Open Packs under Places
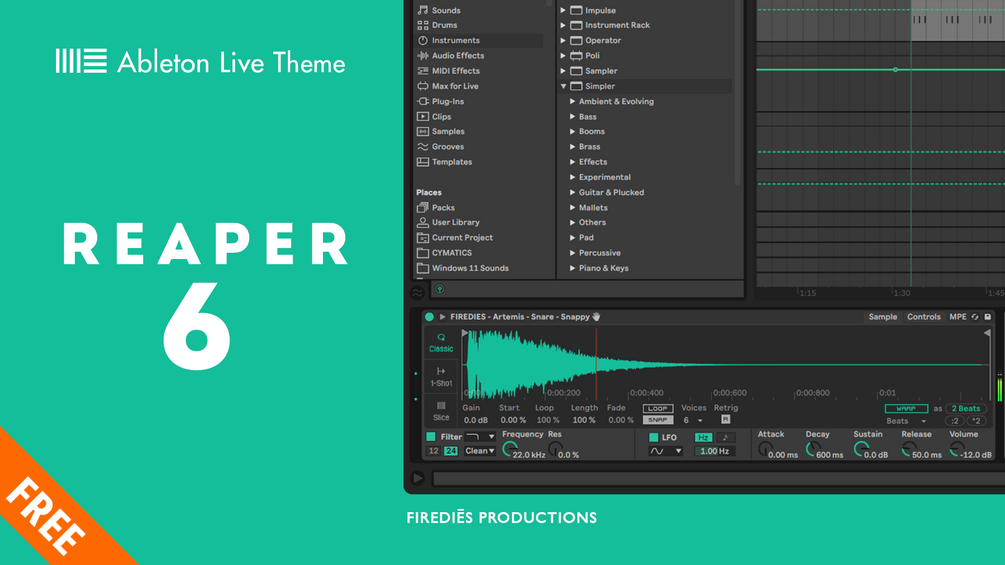Viewport: 1005px width, 565px height. coord(436,208)
